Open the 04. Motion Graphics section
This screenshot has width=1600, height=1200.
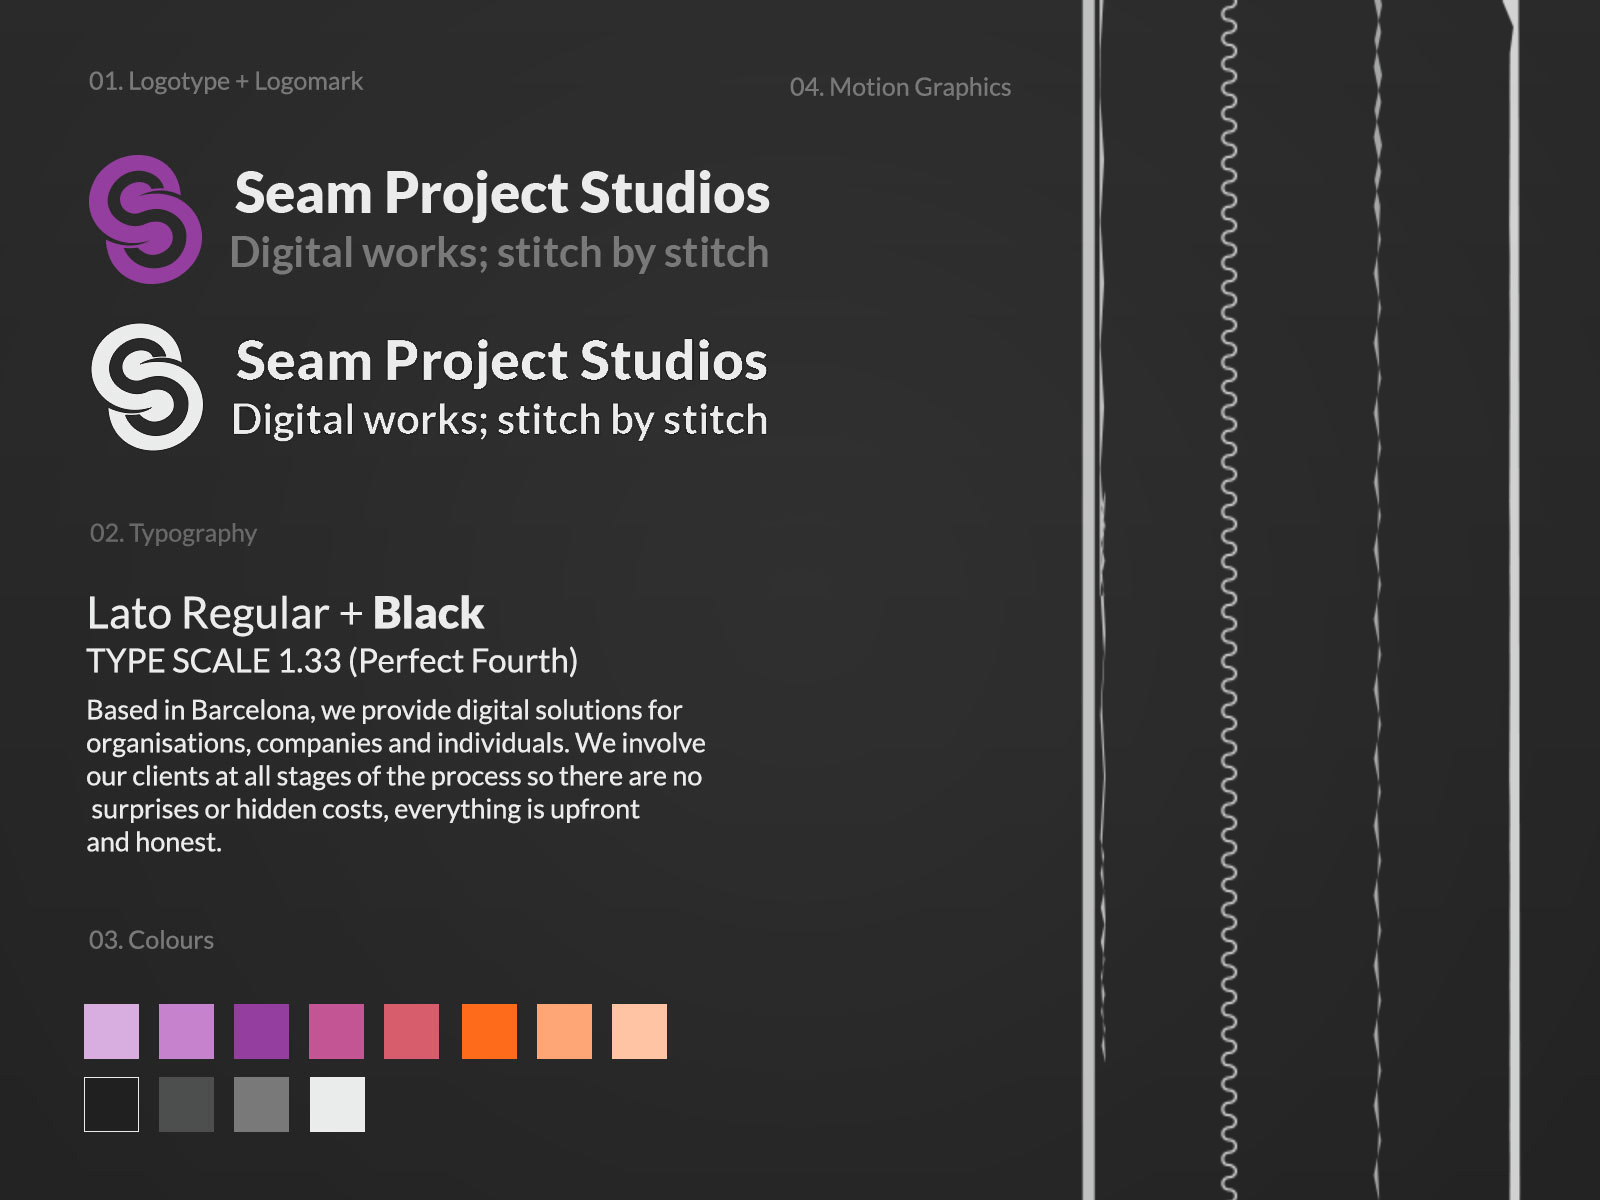coord(900,87)
